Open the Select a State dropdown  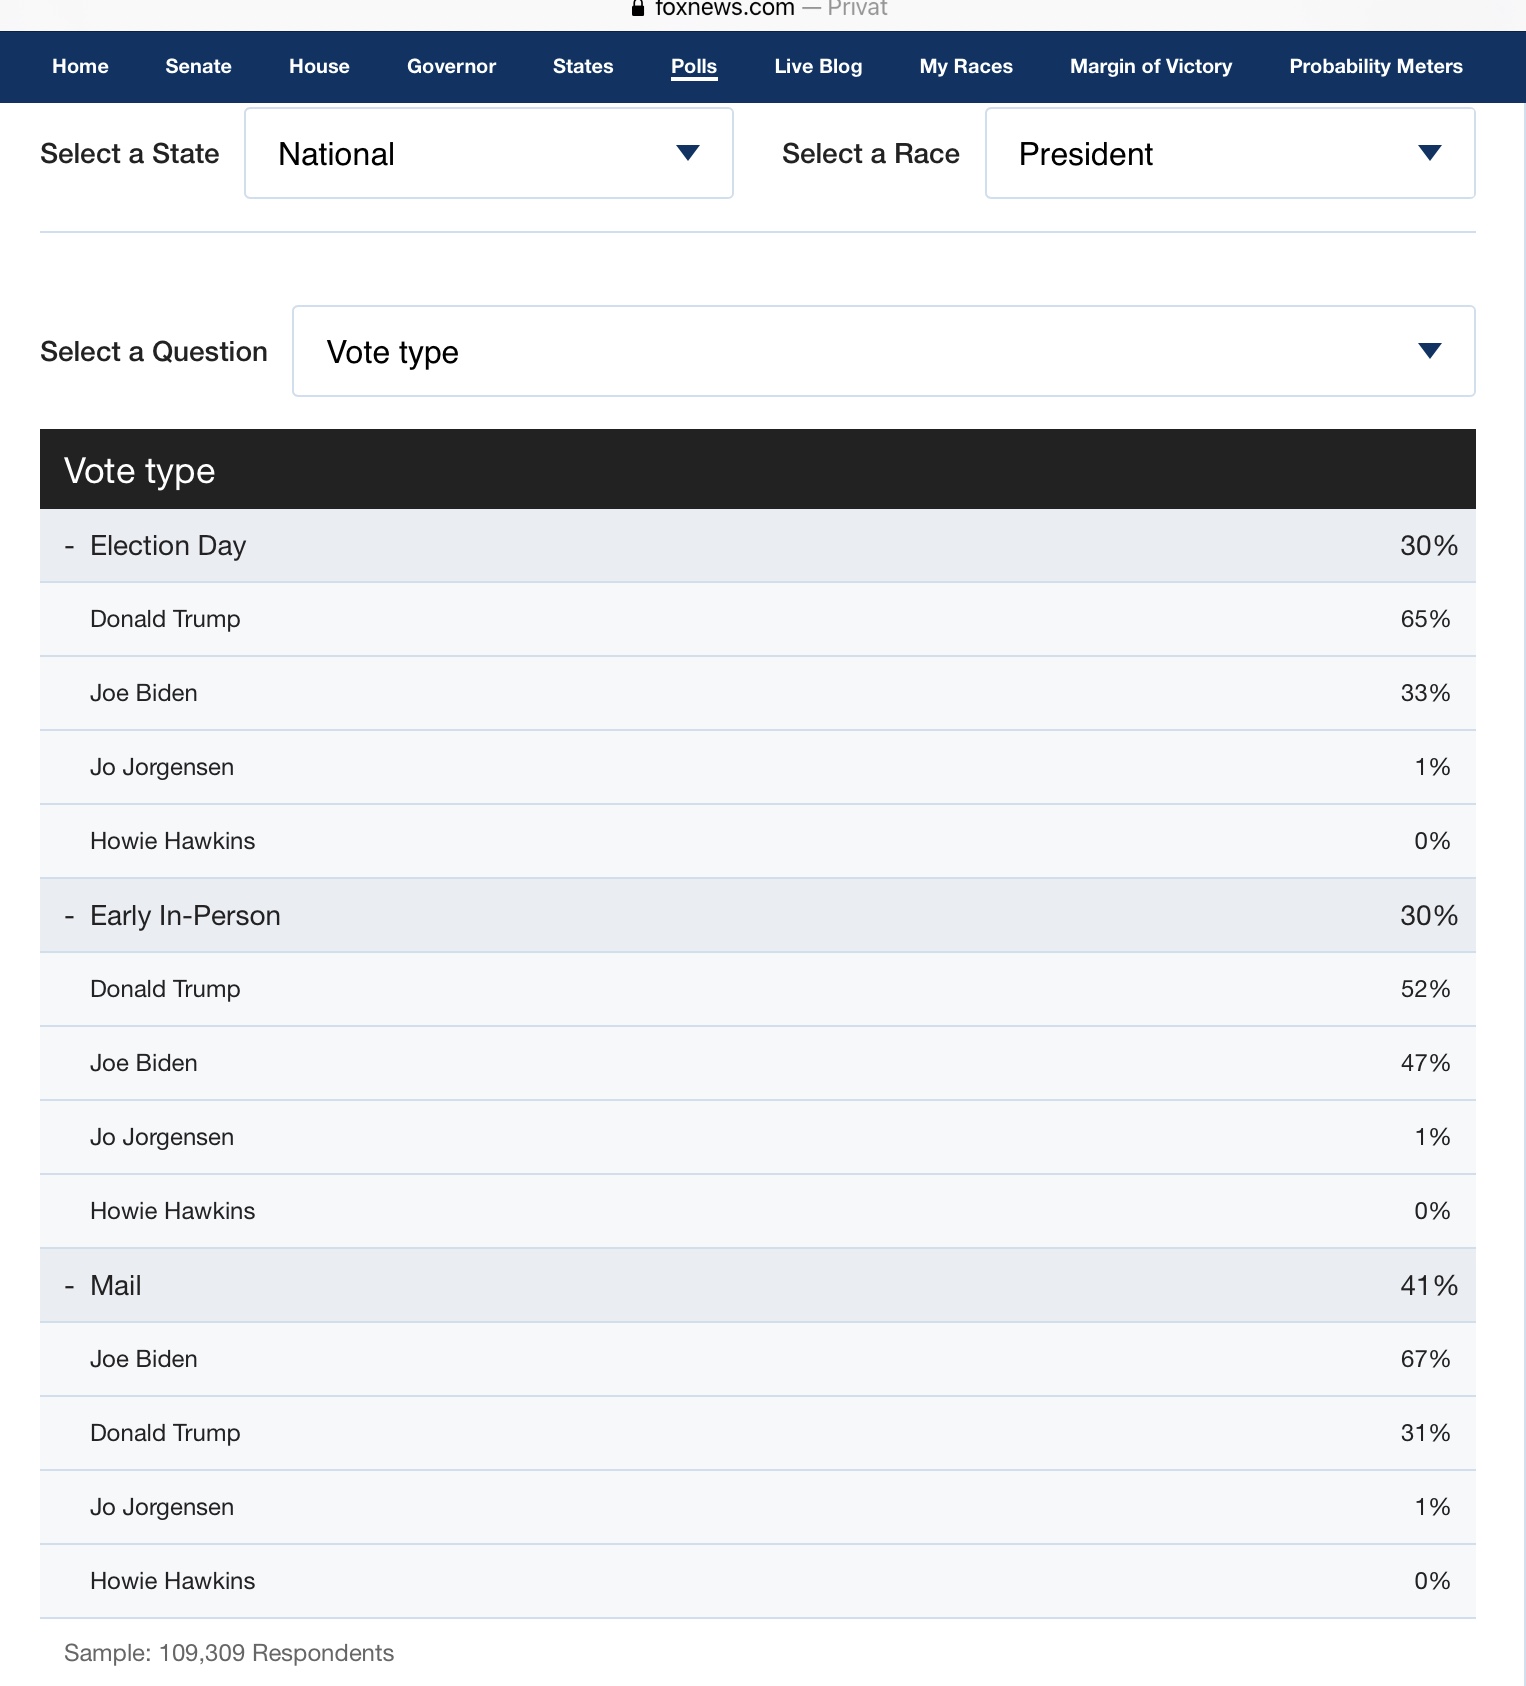[488, 153]
